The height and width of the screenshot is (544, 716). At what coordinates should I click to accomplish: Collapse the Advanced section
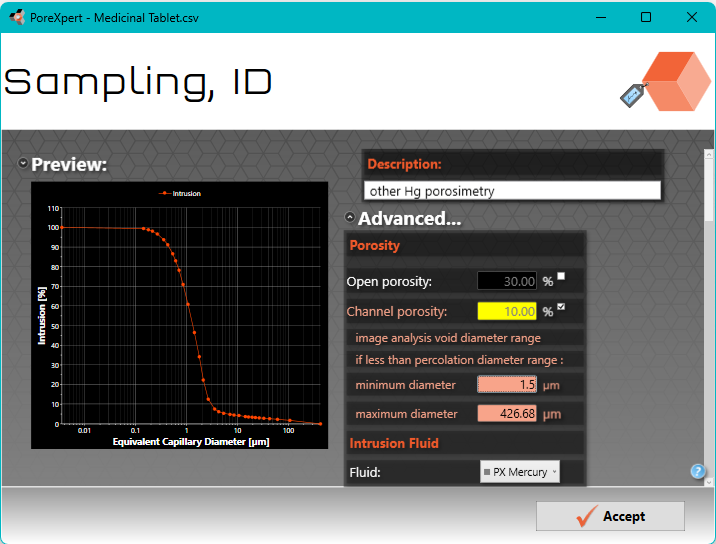pyautogui.click(x=350, y=217)
